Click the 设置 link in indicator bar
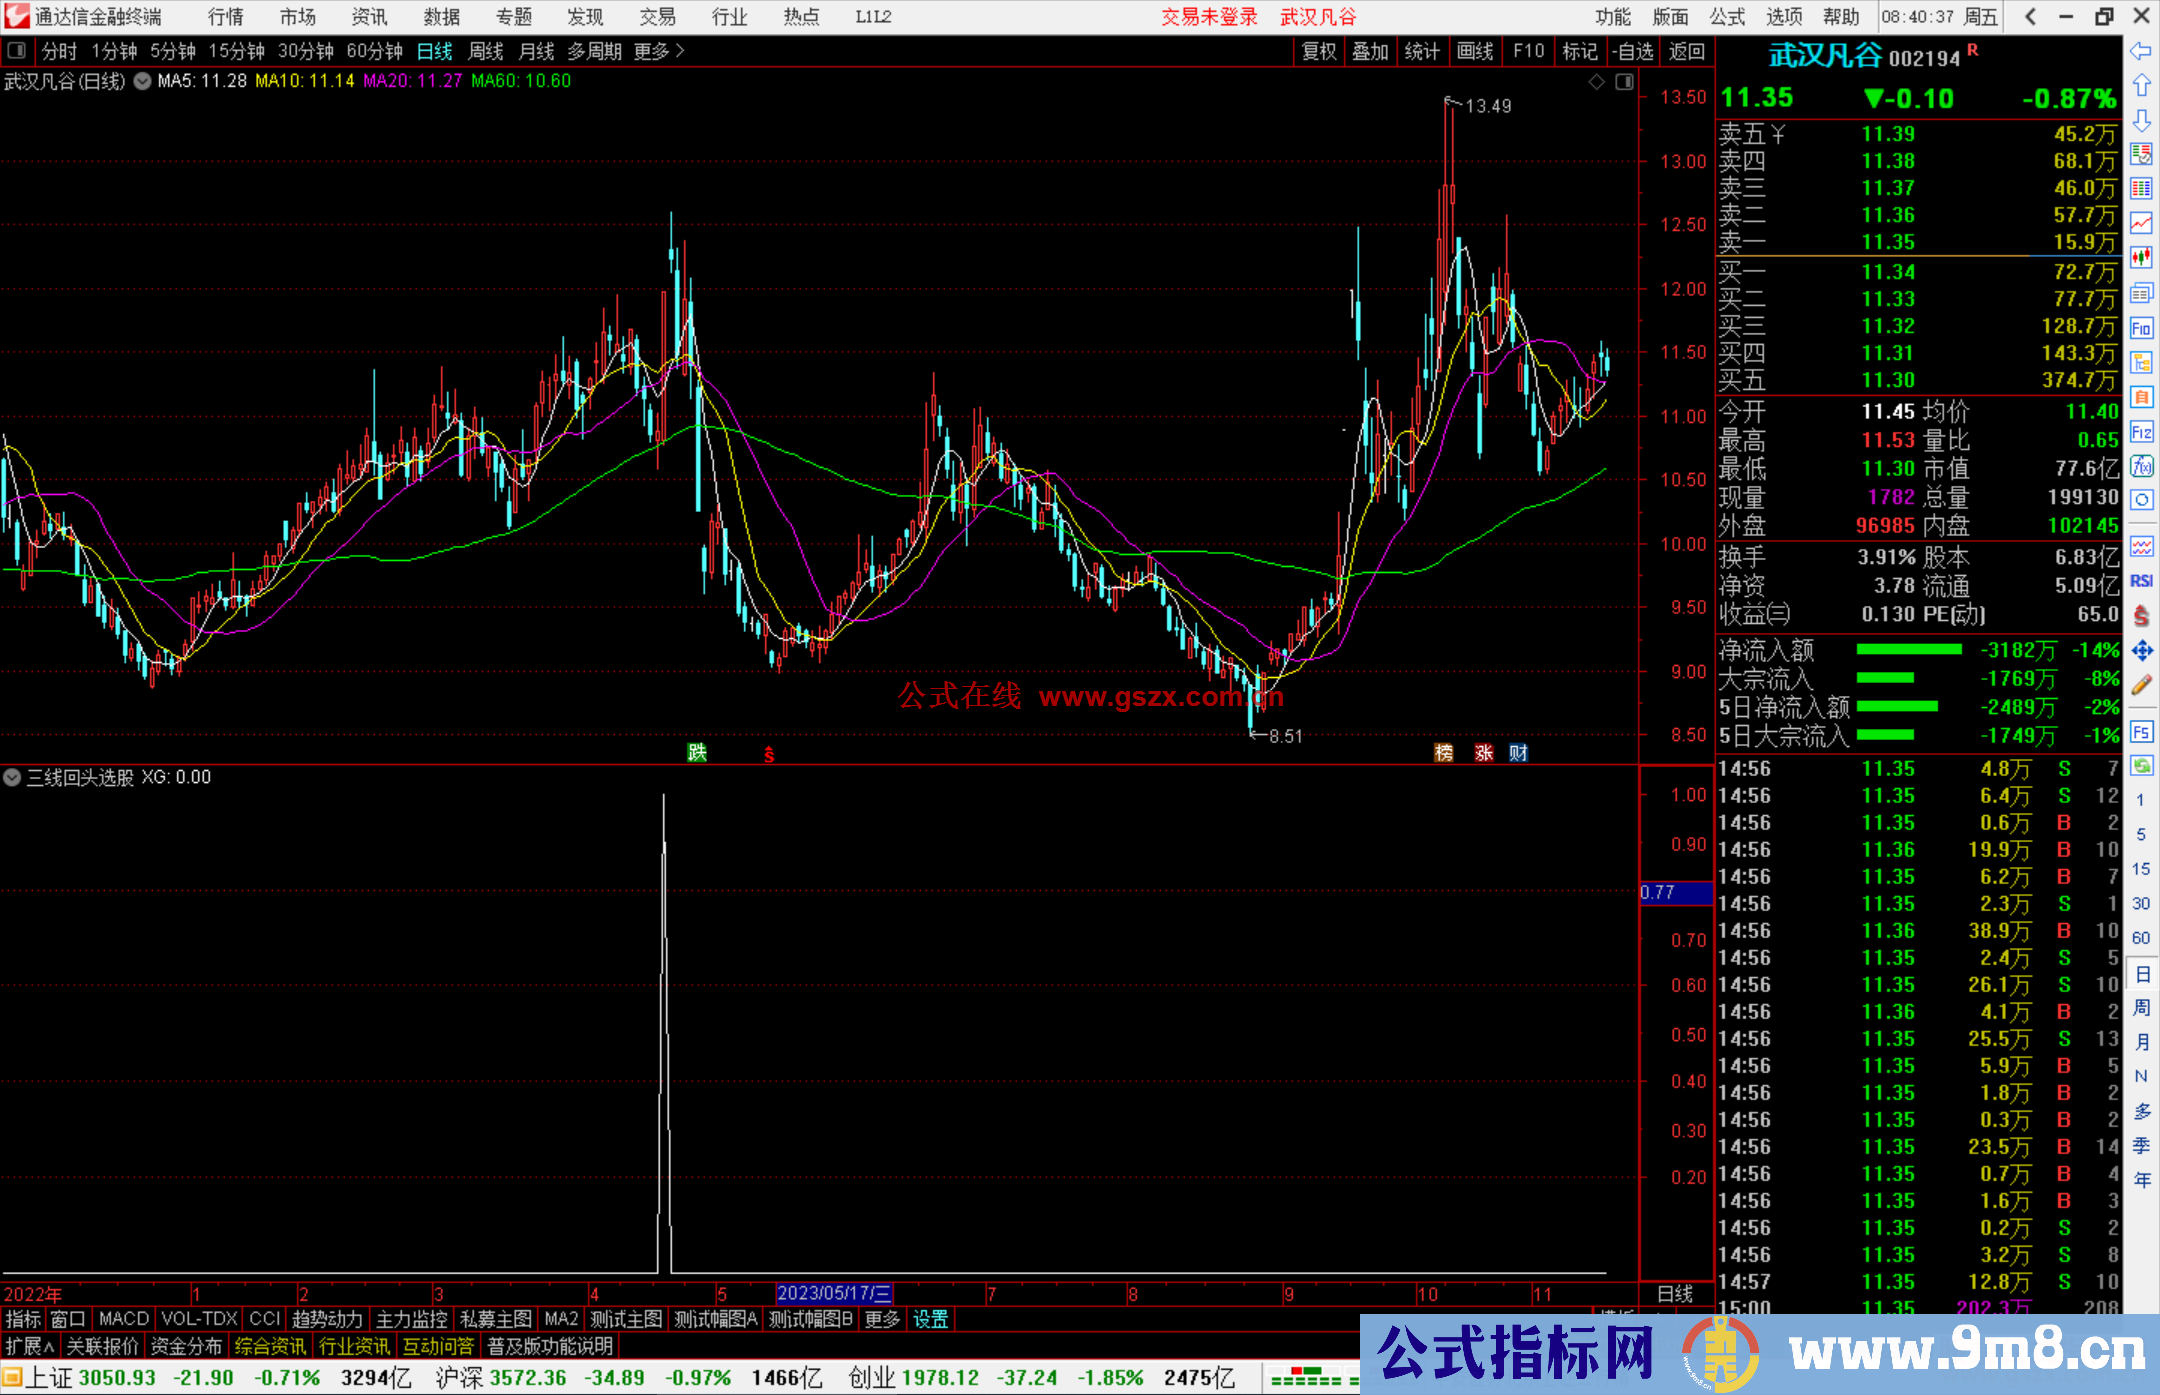Image resolution: width=2160 pixels, height=1395 pixels. (930, 1319)
